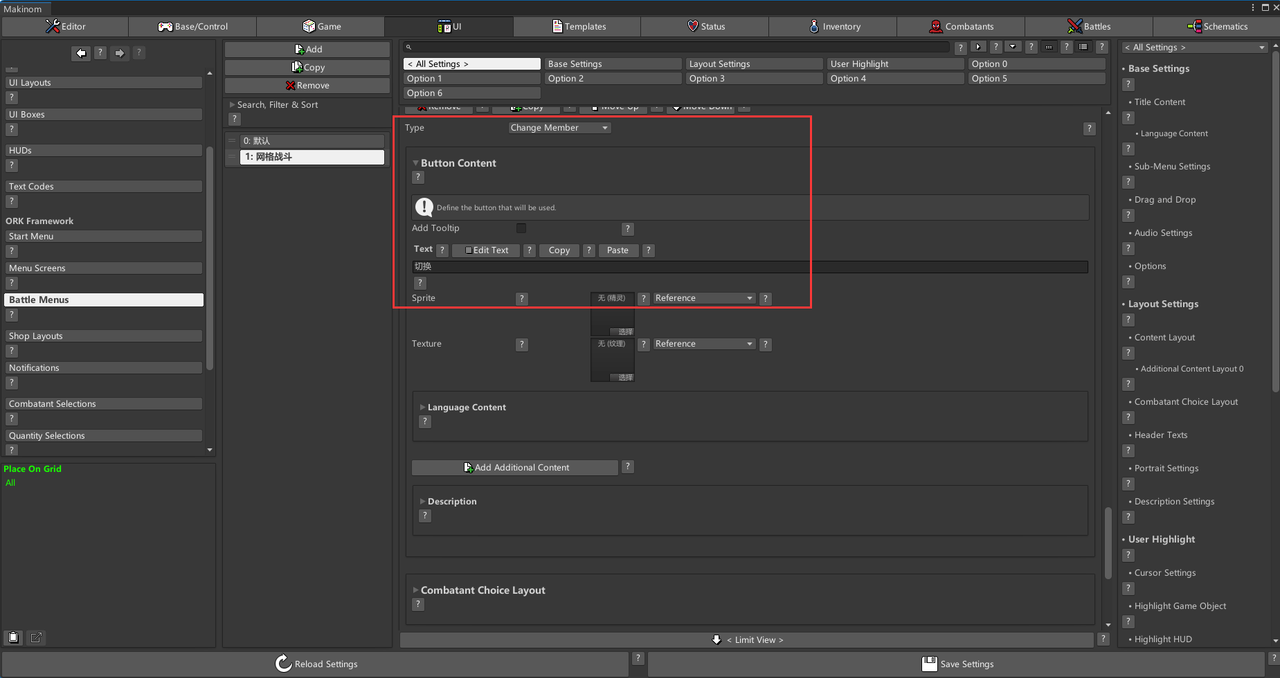
Task: Click the Remove button in list panel
Action: (x=307, y=85)
